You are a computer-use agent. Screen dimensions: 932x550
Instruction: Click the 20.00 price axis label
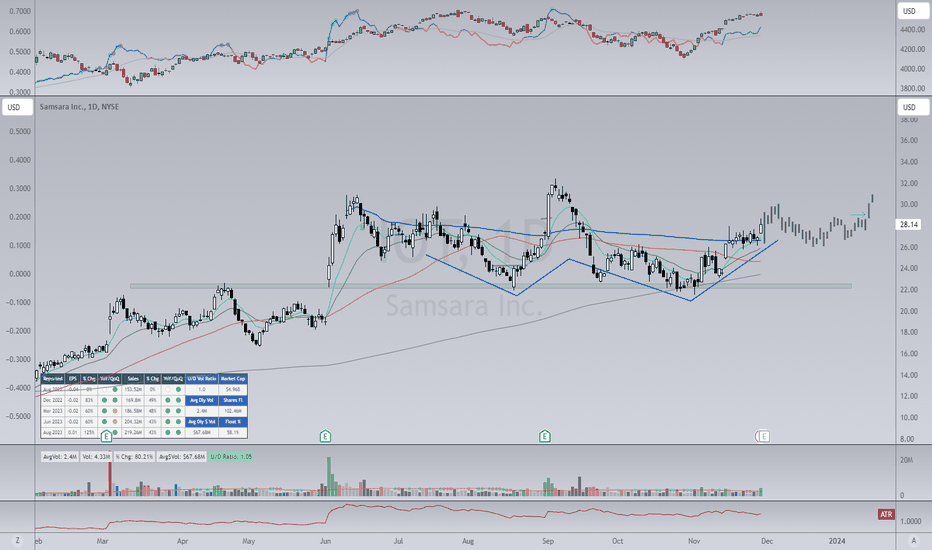pos(908,311)
